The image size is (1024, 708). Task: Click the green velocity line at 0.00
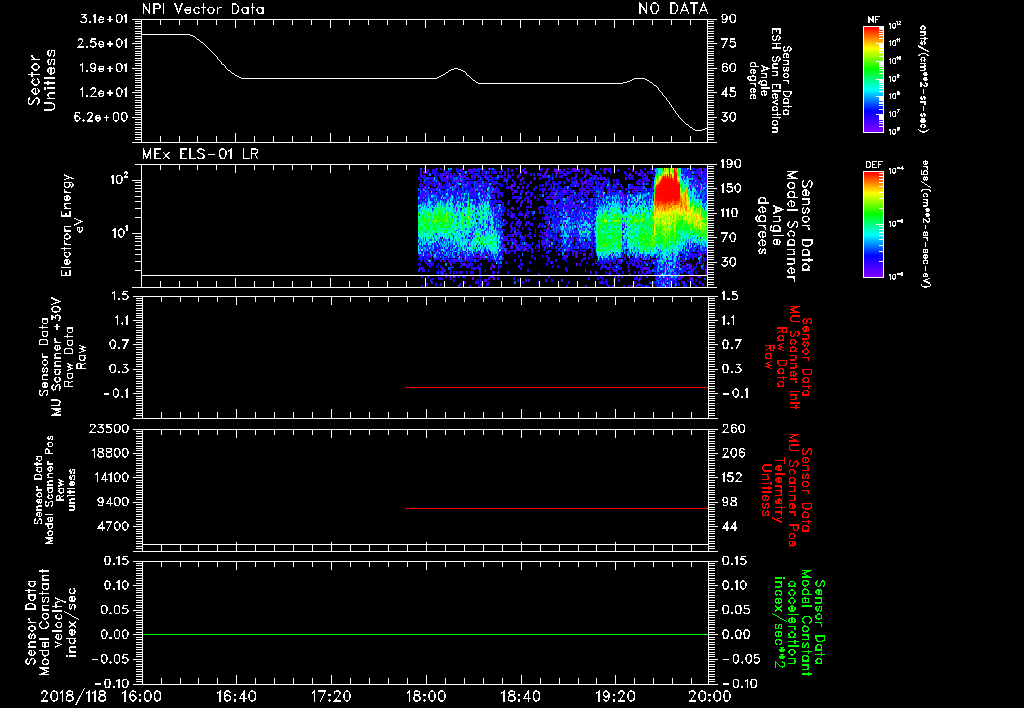(x=424, y=634)
